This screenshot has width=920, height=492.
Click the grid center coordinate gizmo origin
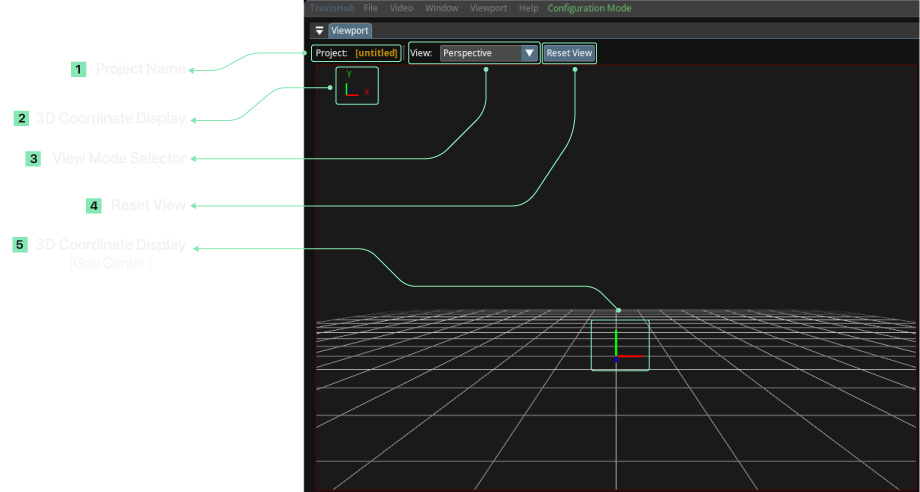coord(617,356)
